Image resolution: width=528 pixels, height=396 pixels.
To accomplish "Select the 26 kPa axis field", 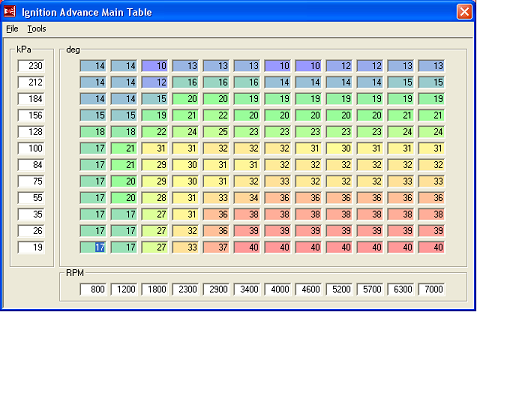I will tap(31, 231).
